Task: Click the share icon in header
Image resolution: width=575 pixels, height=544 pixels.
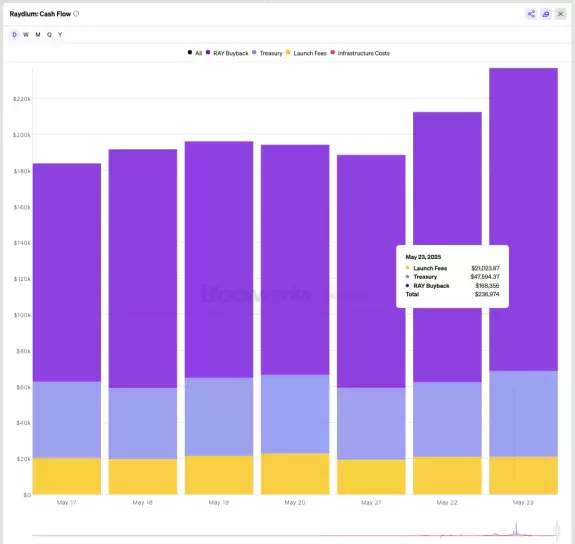Action: [531, 14]
